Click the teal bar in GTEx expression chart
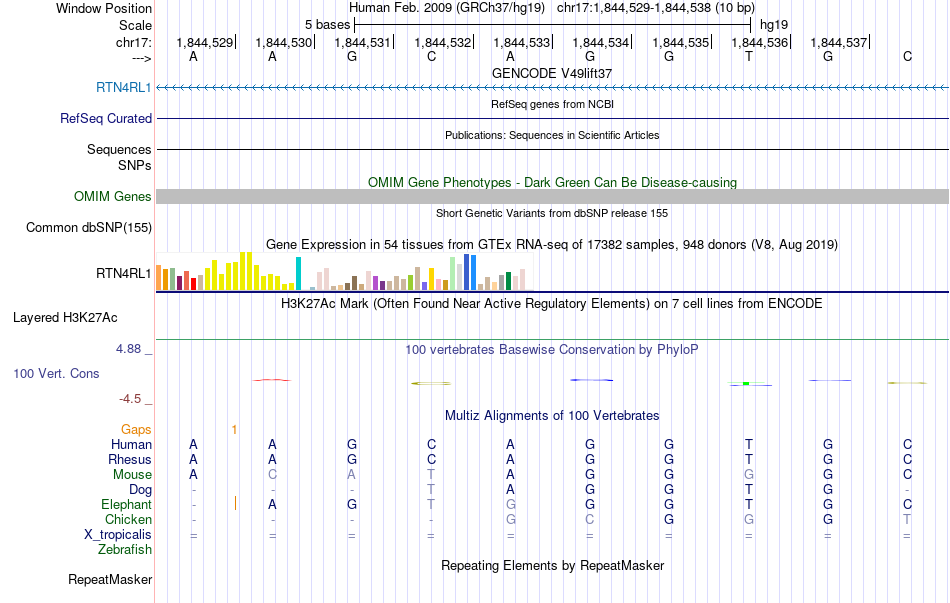Screen dimensions: 950x603 pyautogui.click(x=298, y=273)
